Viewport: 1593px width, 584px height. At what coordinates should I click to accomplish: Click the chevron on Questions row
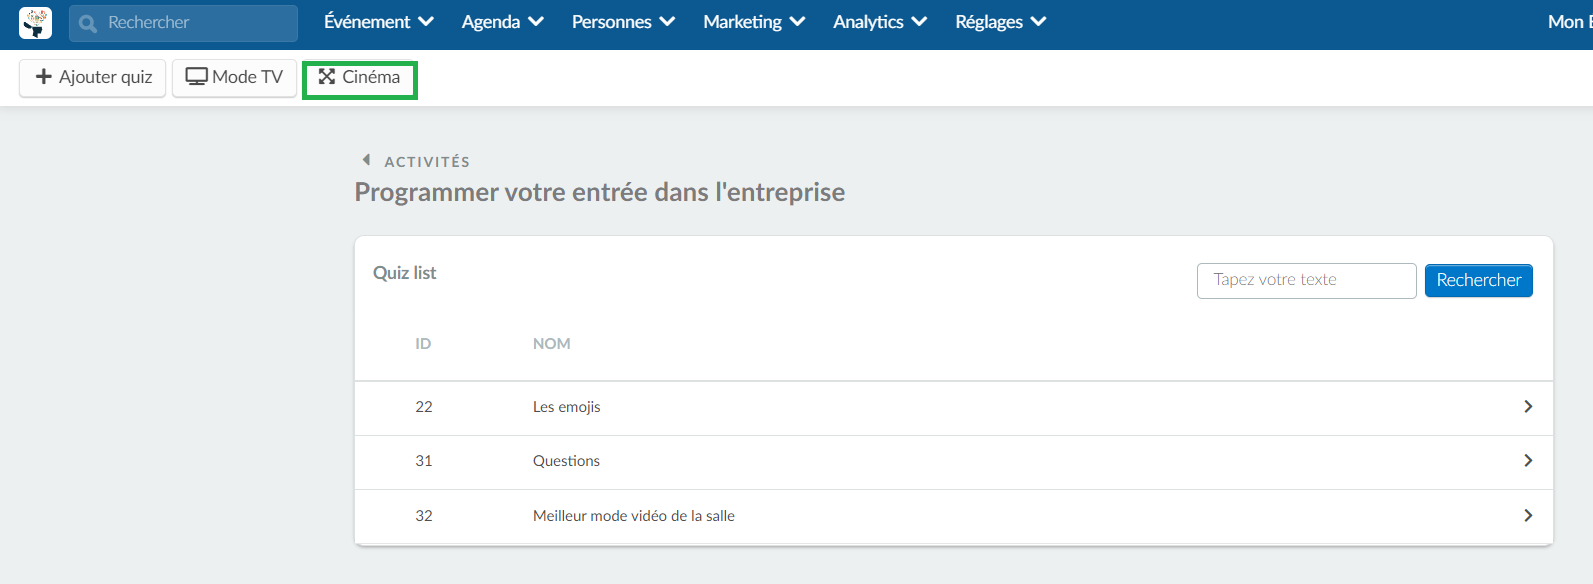point(1528,461)
